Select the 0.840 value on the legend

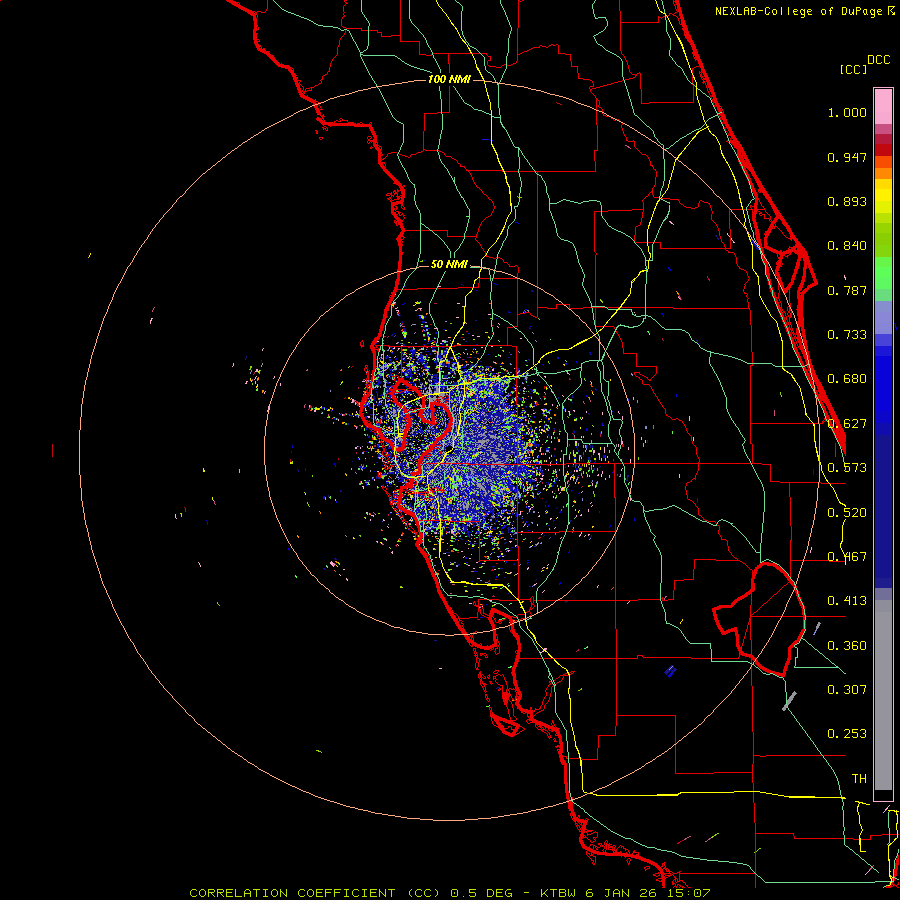(x=847, y=246)
